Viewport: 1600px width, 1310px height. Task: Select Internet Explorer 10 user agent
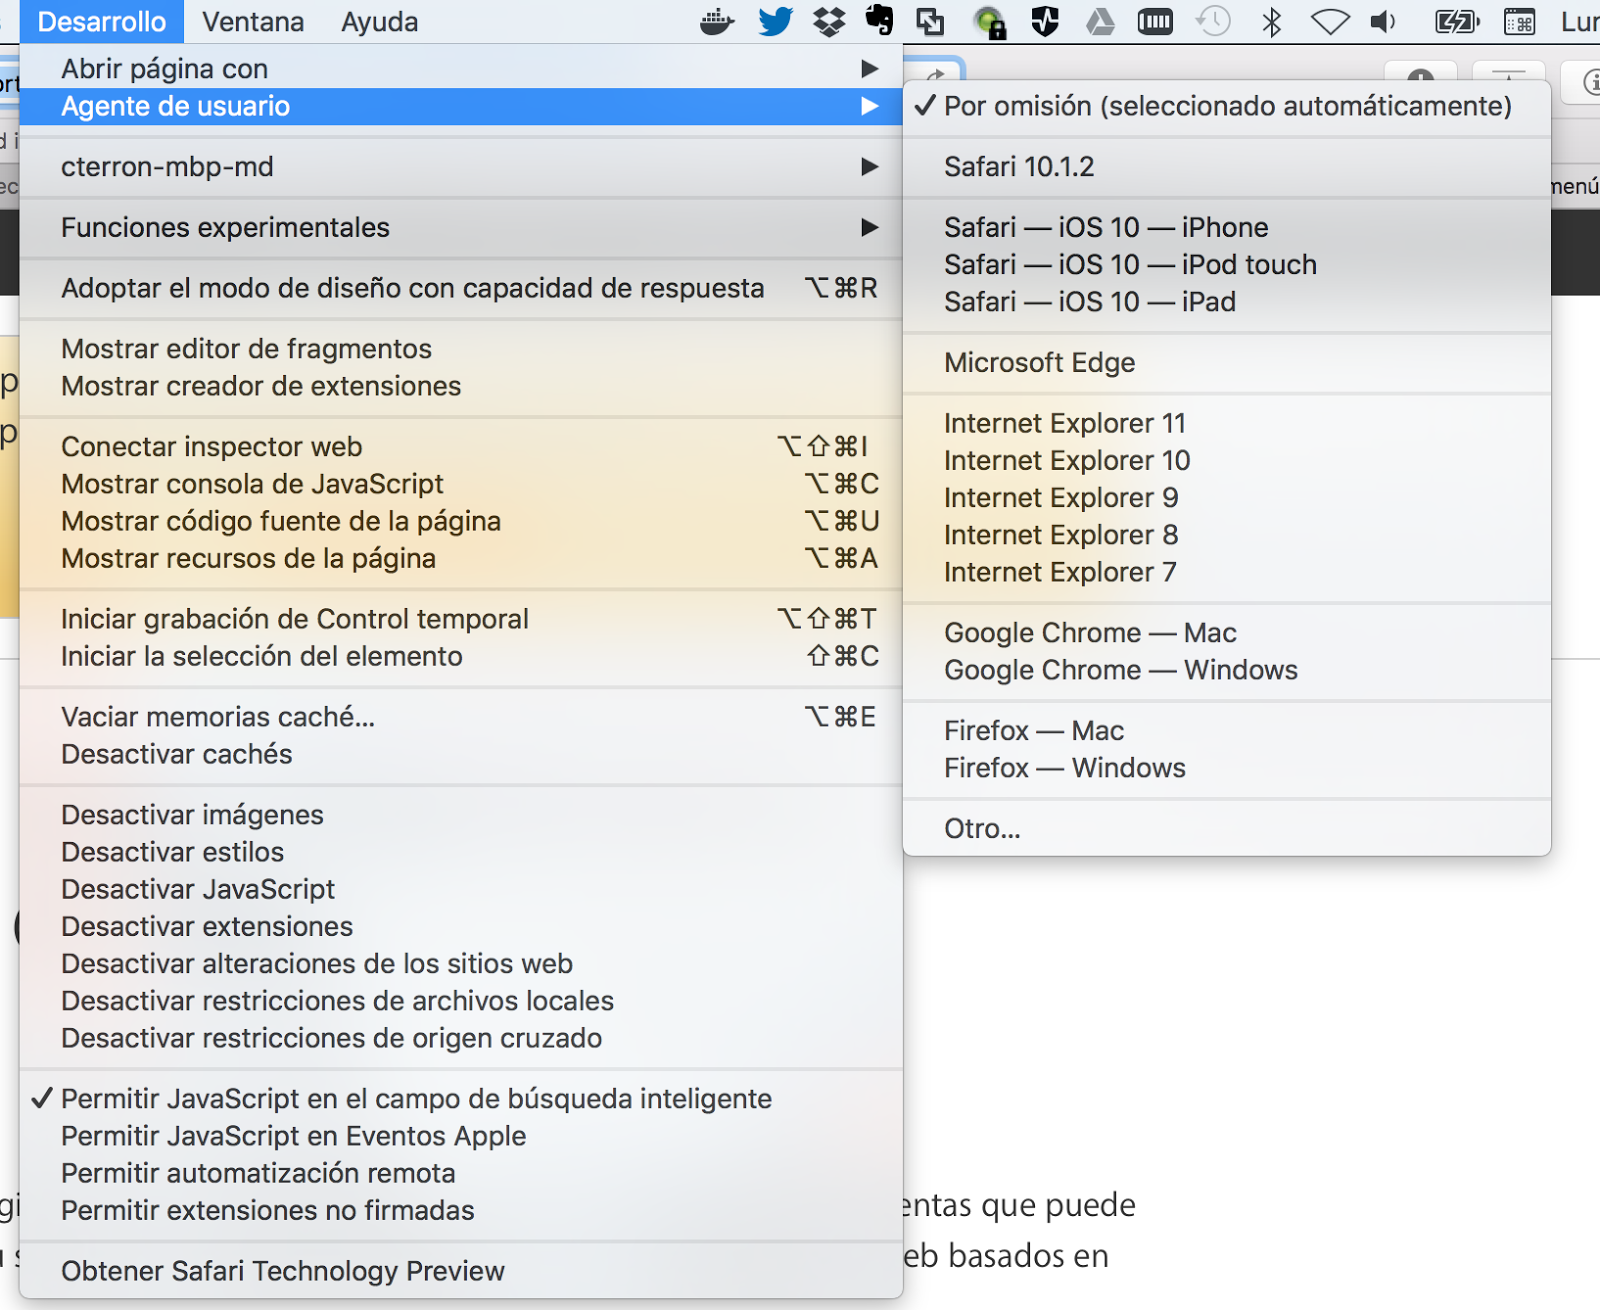click(1227, 461)
